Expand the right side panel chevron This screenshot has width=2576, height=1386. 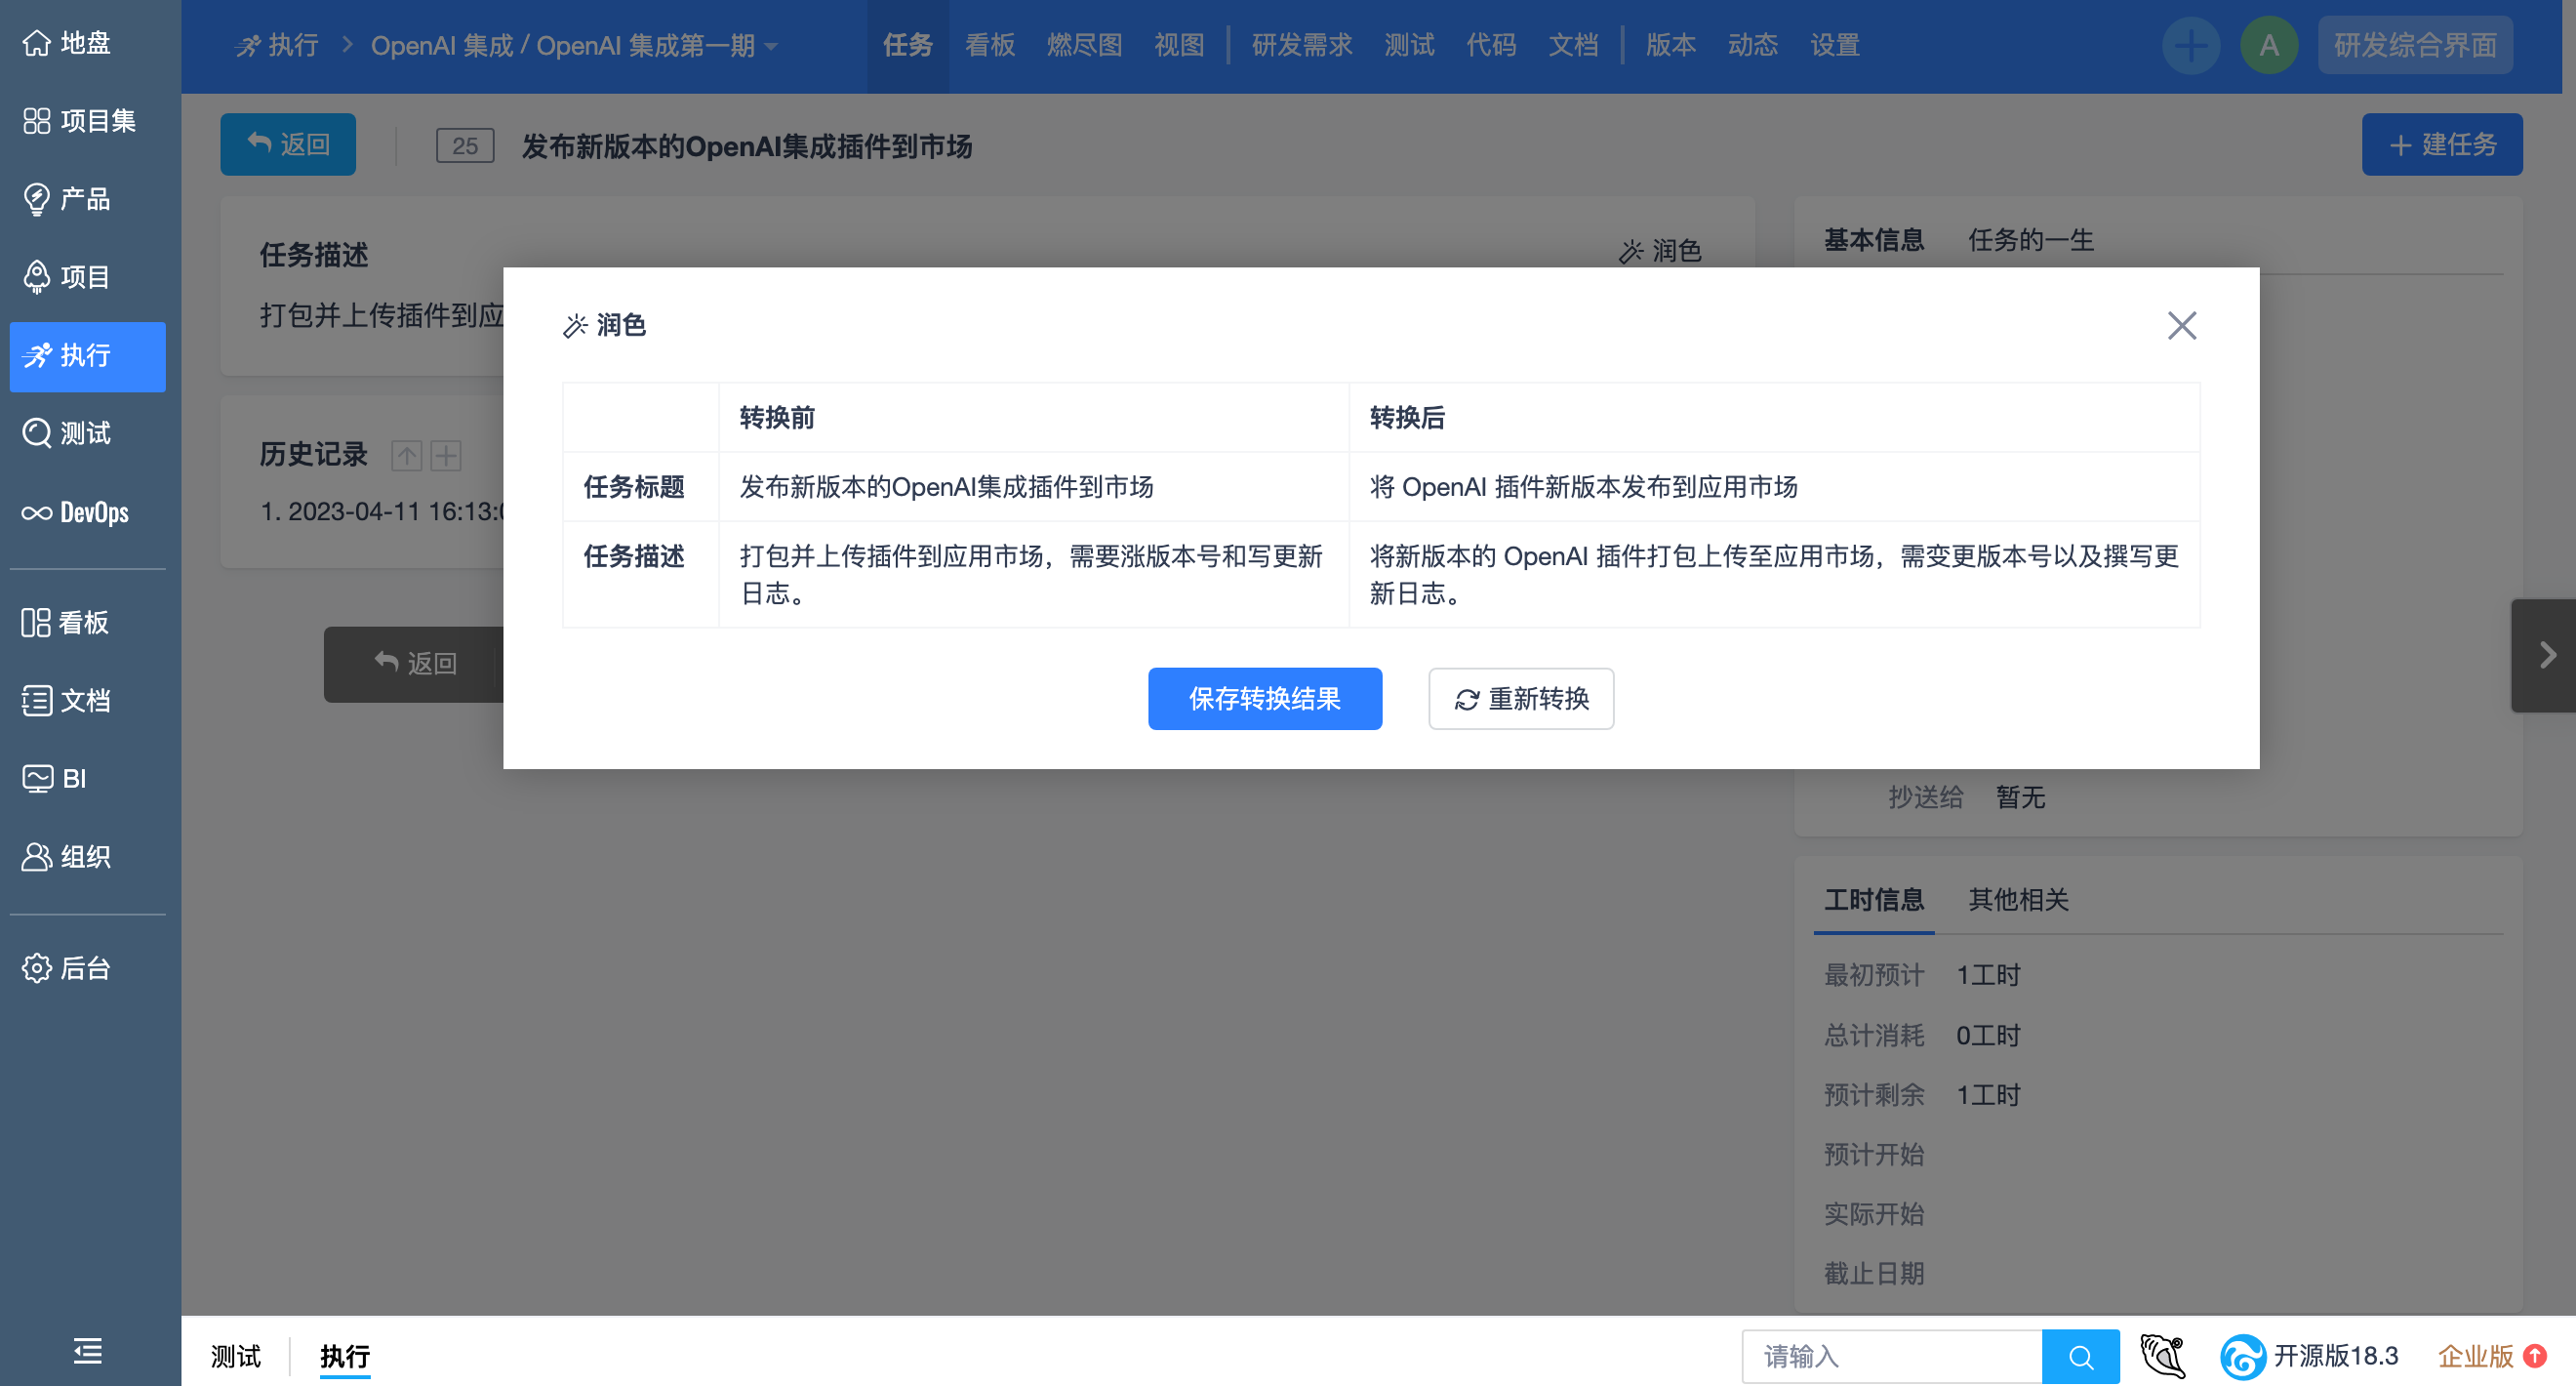pos(2546,655)
